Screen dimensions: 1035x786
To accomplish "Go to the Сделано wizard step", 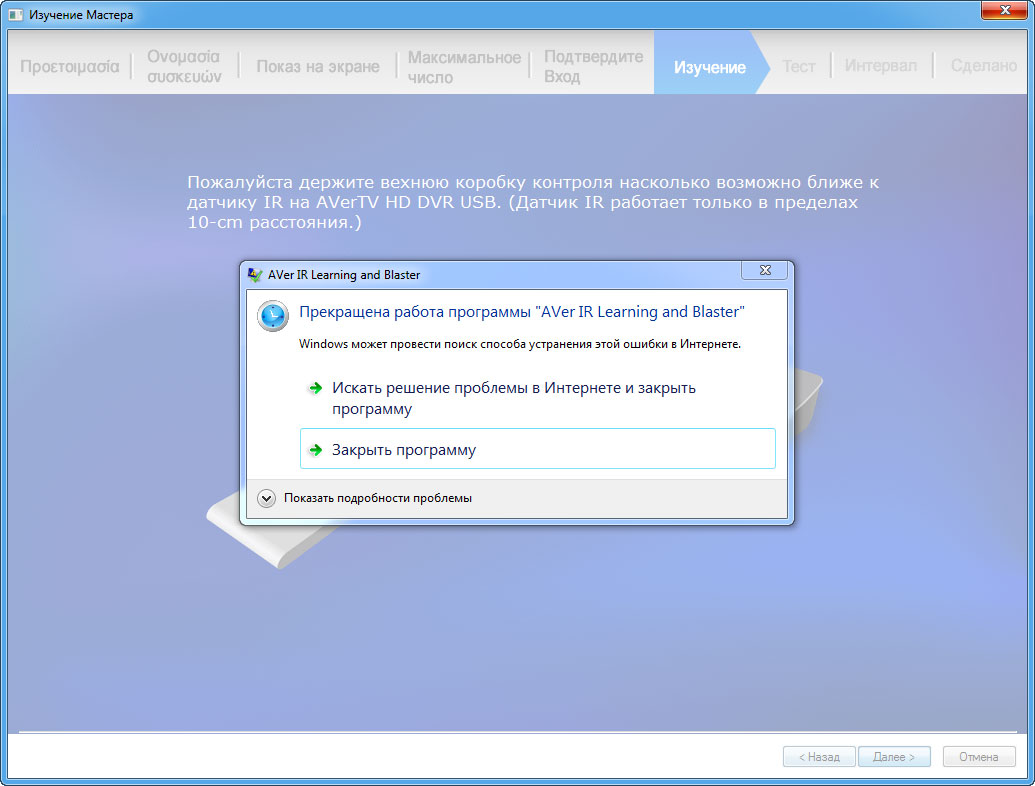I will [x=984, y=66].
